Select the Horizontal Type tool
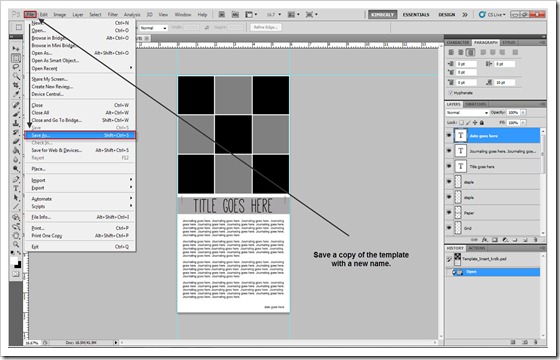 [x=16, y=188]
